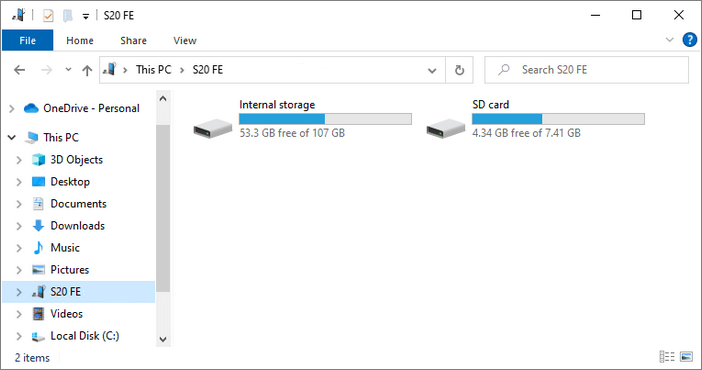Click This PC in the address bar

point(154,70)
